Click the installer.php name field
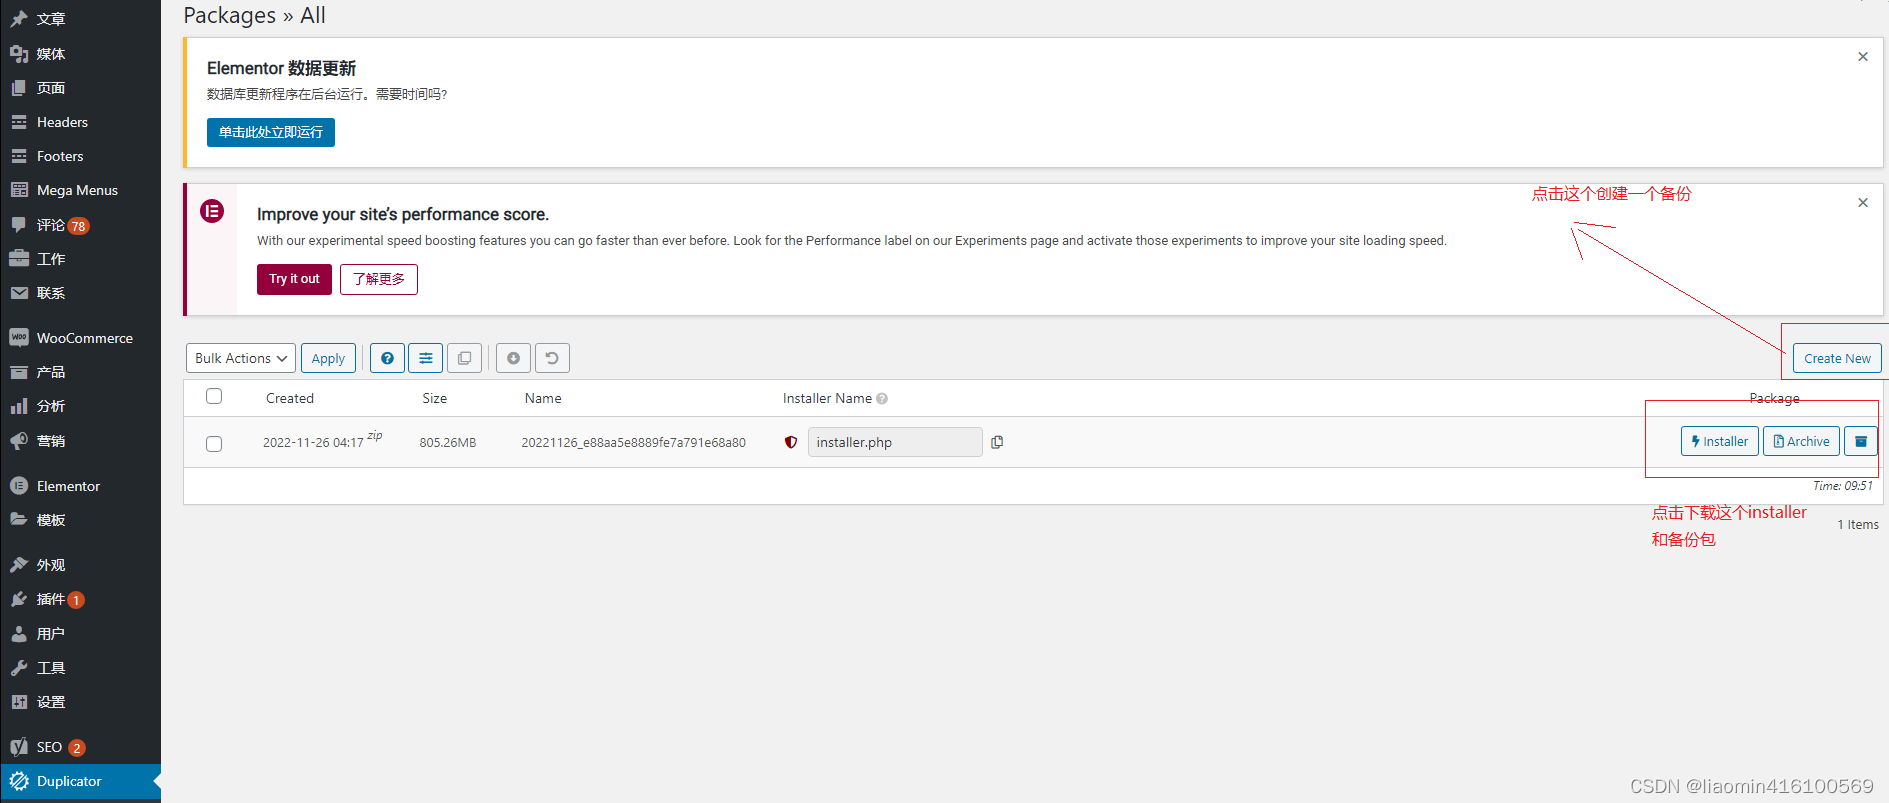Image resolution: width=1889 pixels, height=803 pixels. tap(895, 442)
